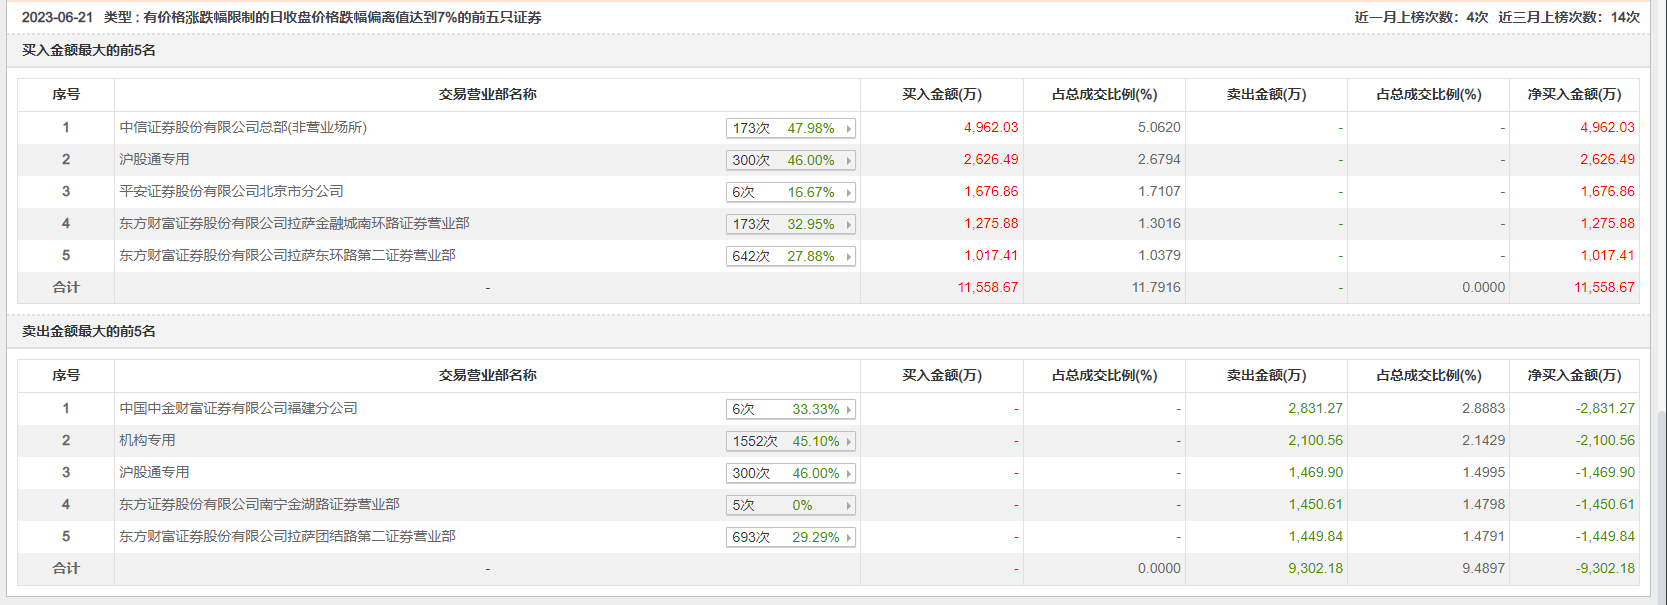Click 净买入金额(万) header in sell table

pos(1574,375)
